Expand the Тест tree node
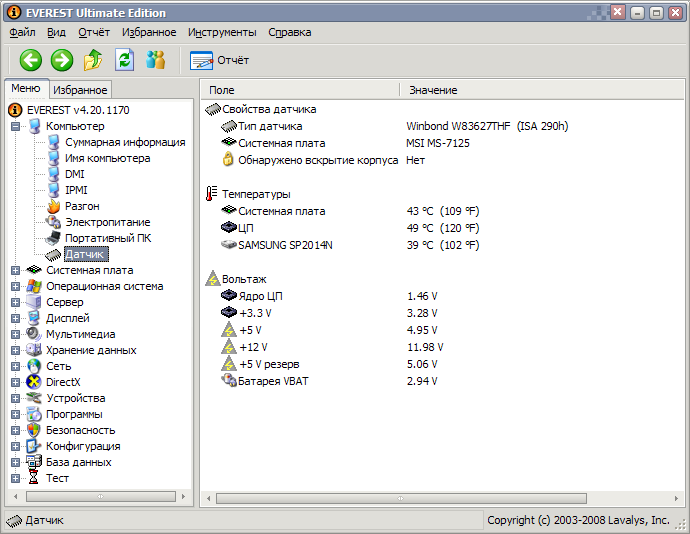The width and height of the screenshot is (690, 534). pyautogui.click(x=15, y=478)
